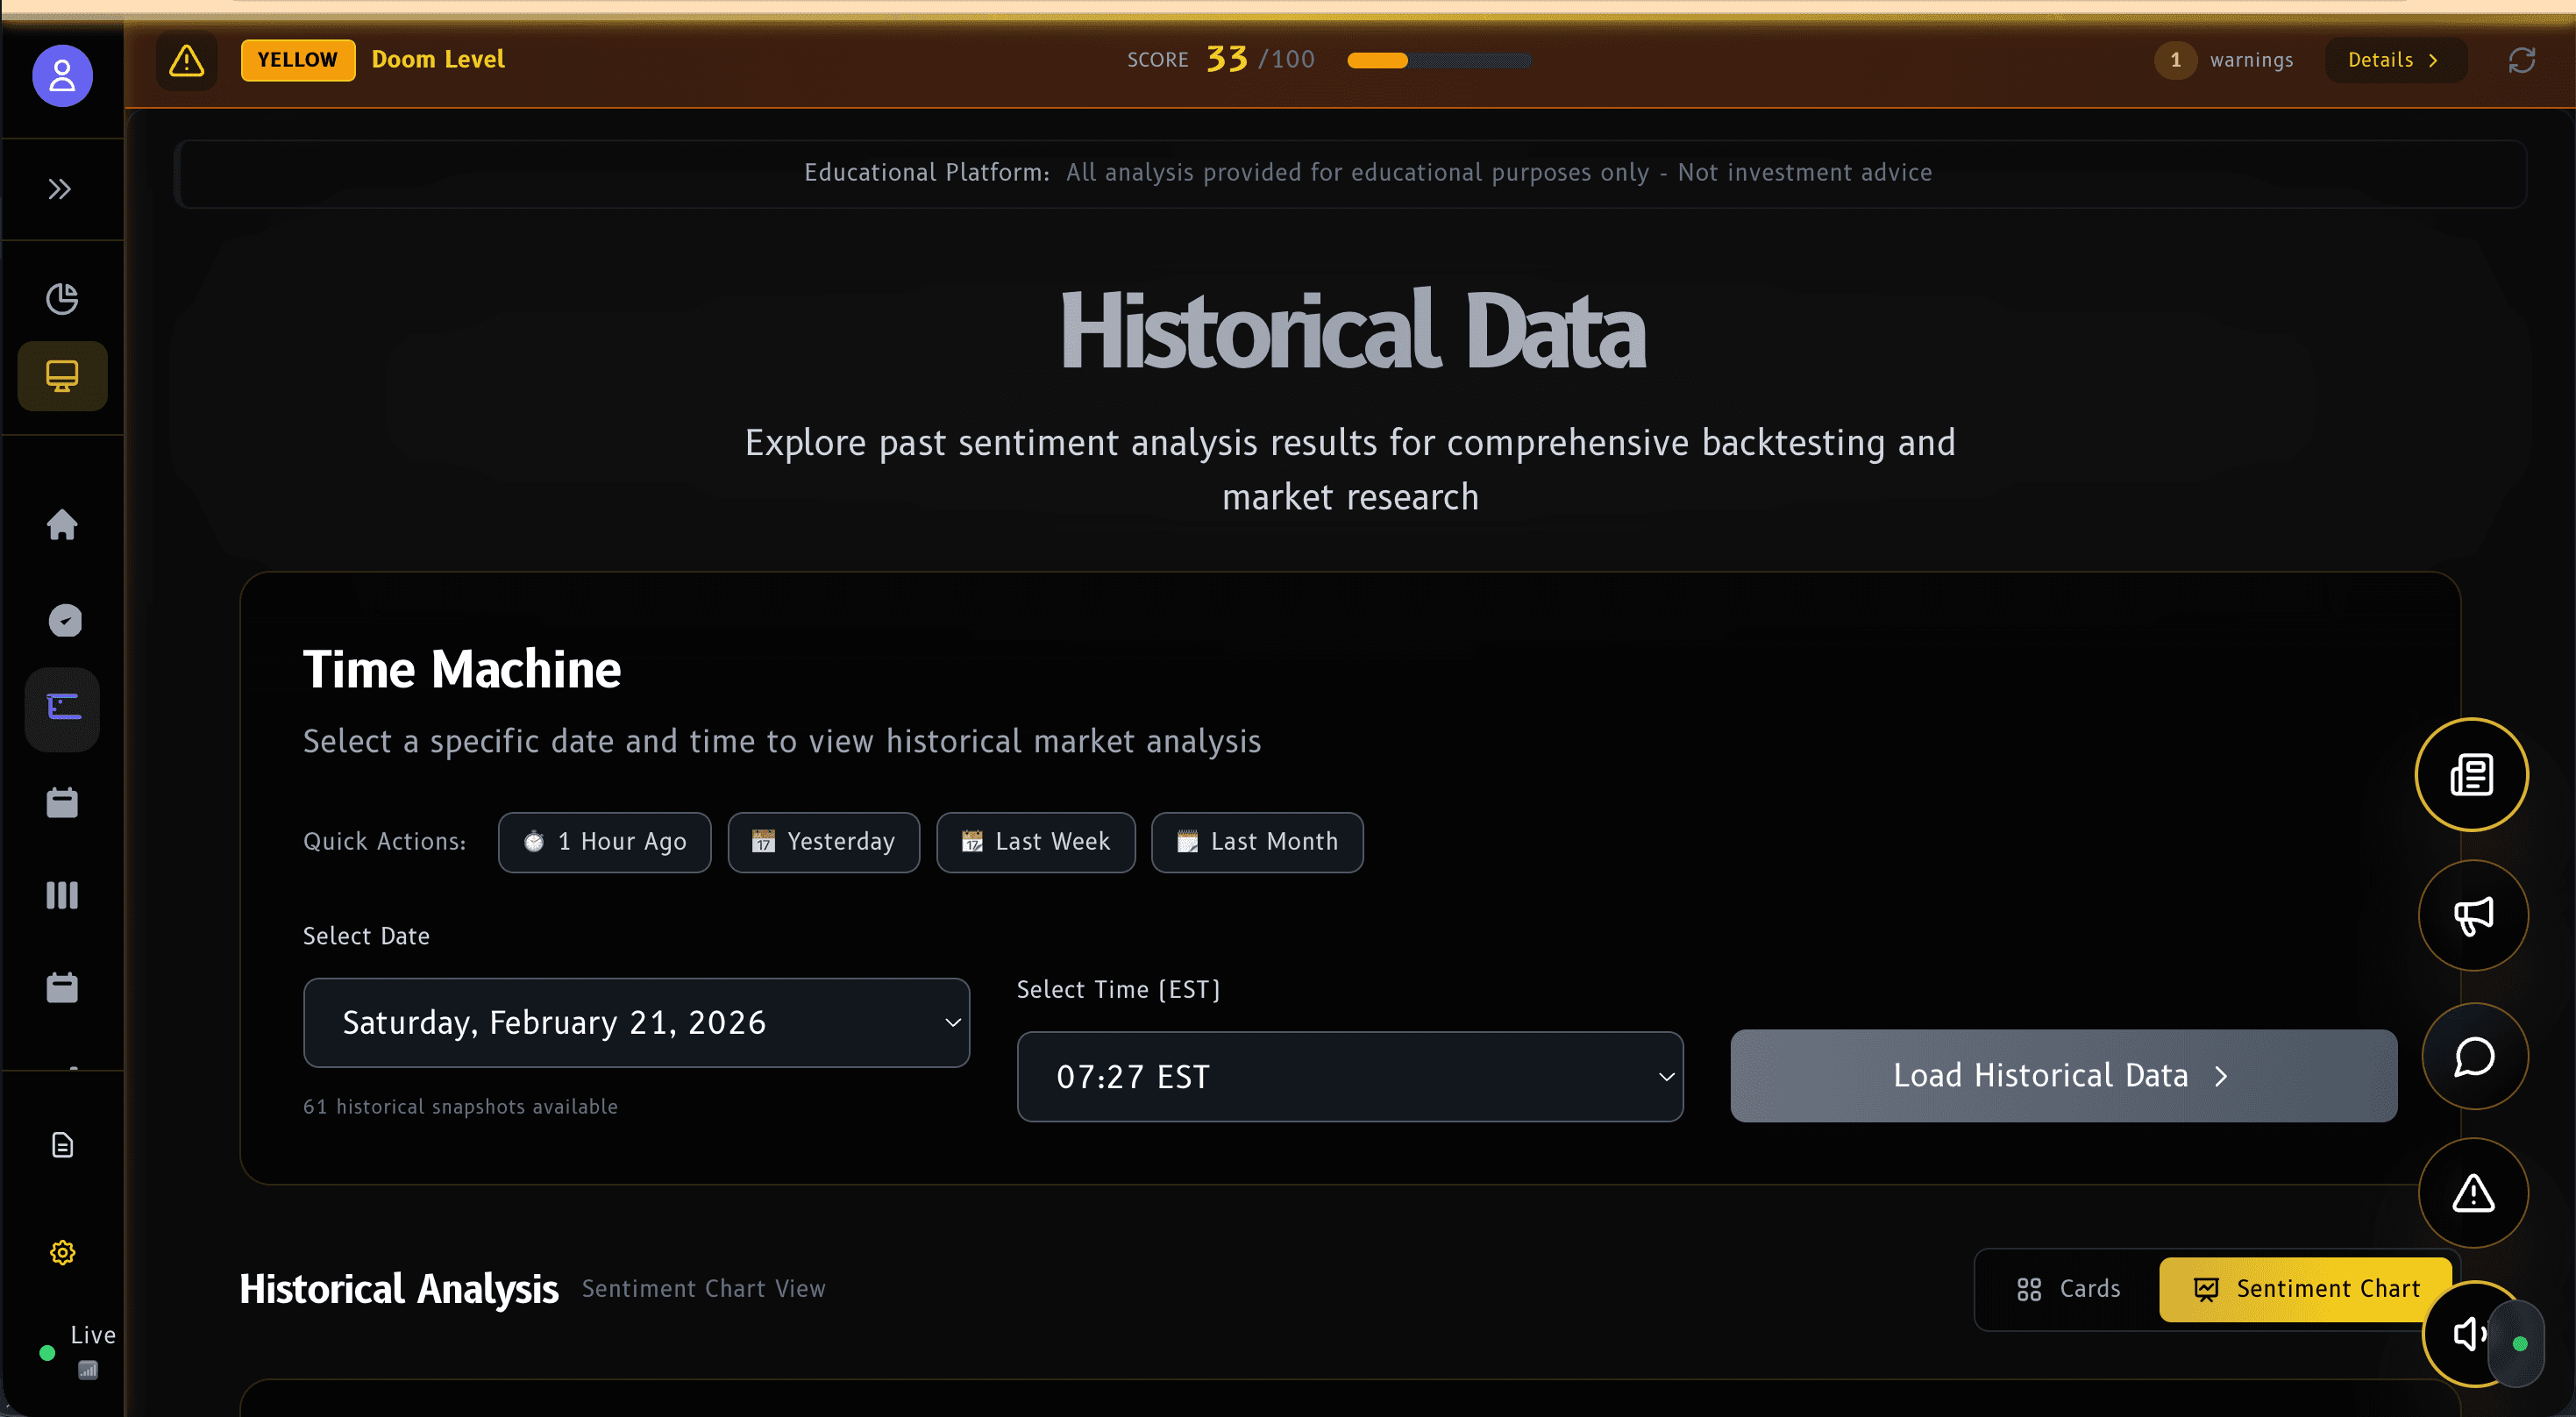This screenshot has height=1417, width=2576.
Task: Expand the sidebar with double-arrow chevron
Action: 59,188
